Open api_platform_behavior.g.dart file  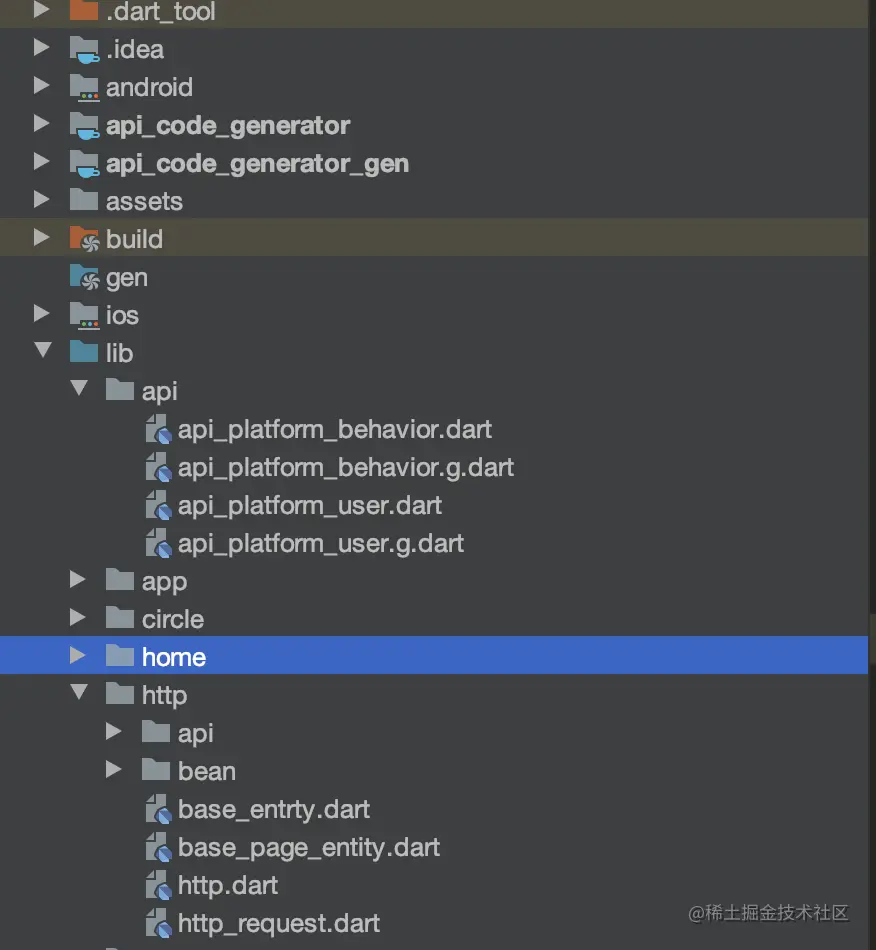(x=345, y=468)
